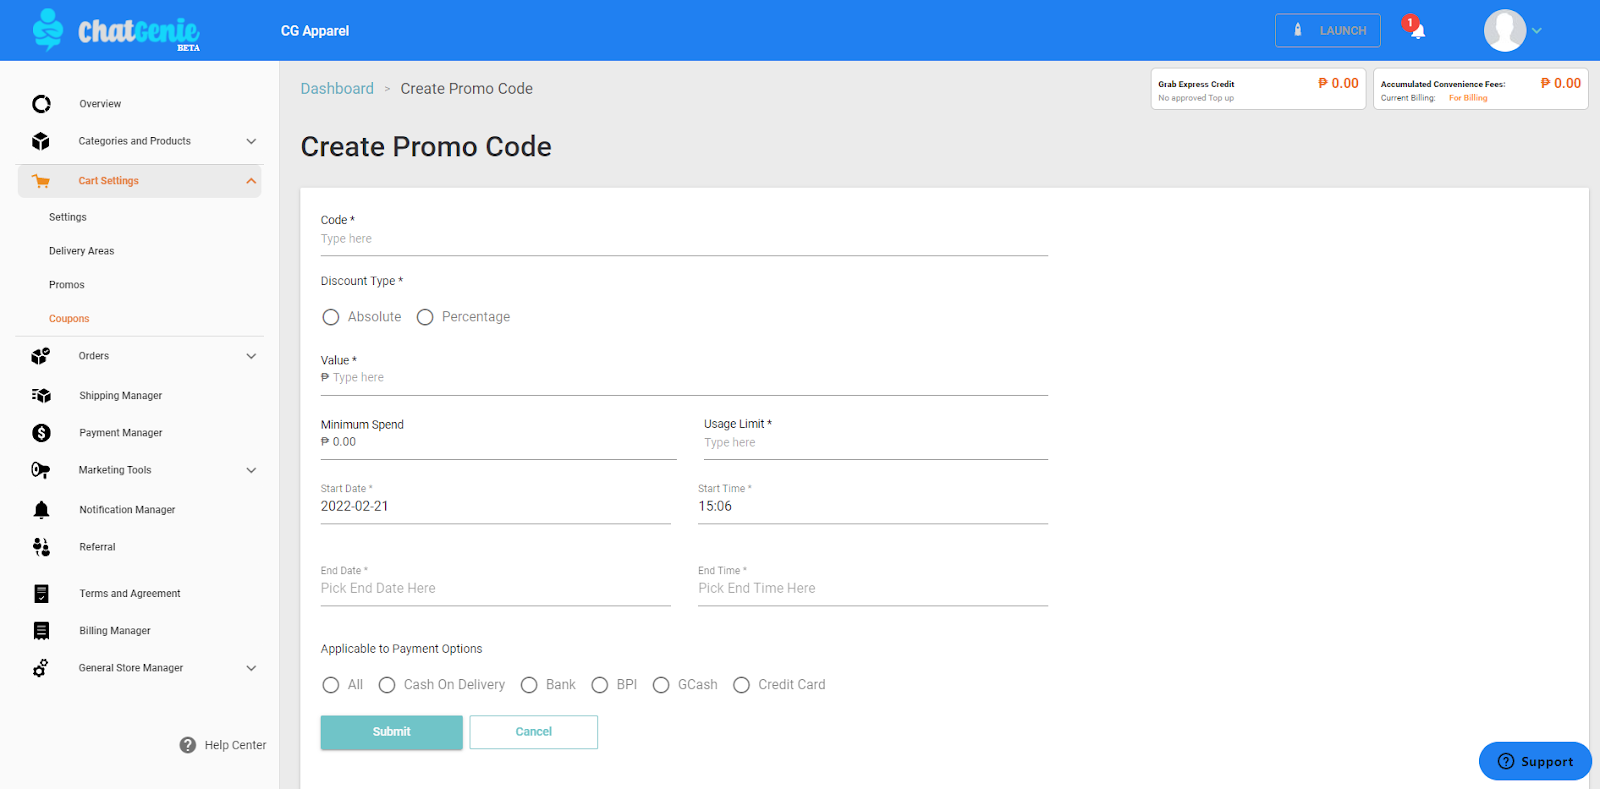Select Credit Card payment option
The image size is (1600, 789).
(x=741, y=685)
